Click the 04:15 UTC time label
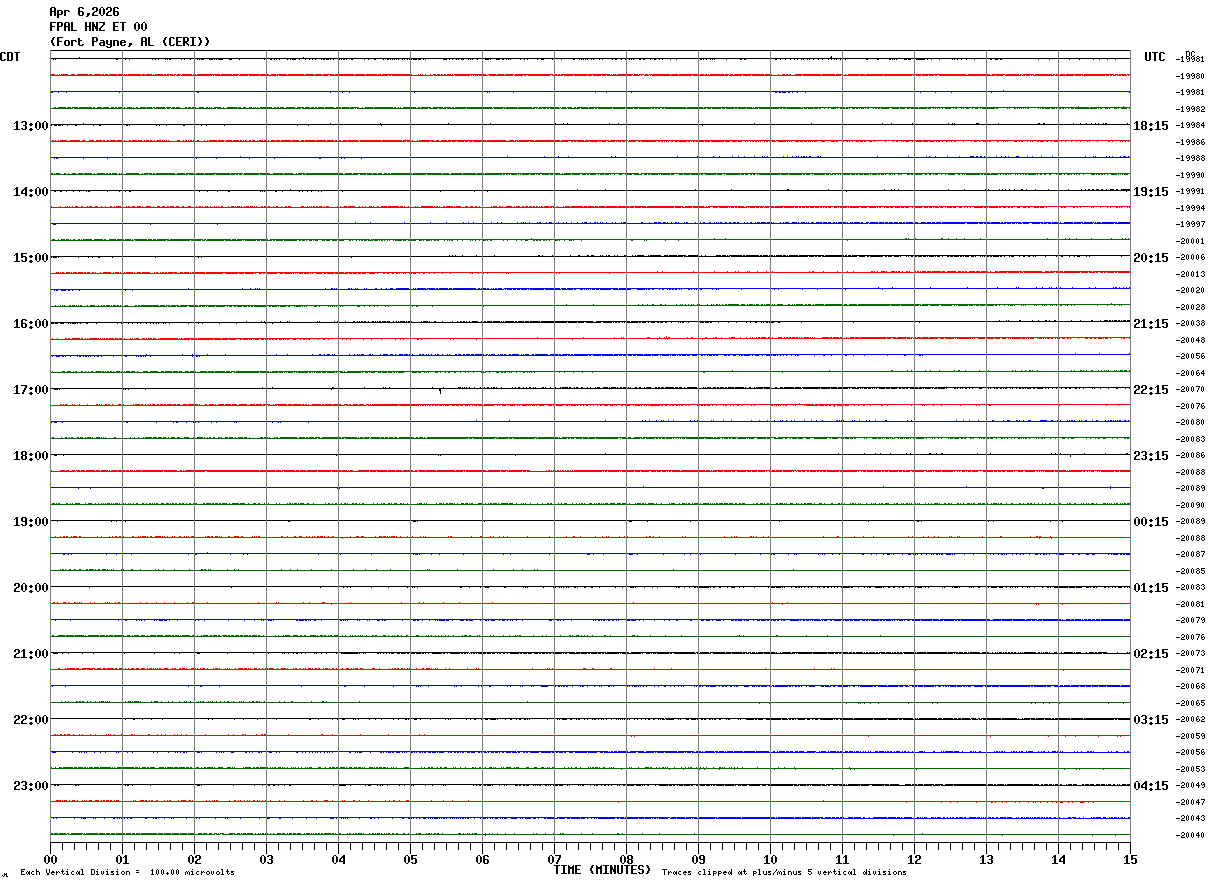The height and width of the screenshot is (886, 1210). [1150, 786]
